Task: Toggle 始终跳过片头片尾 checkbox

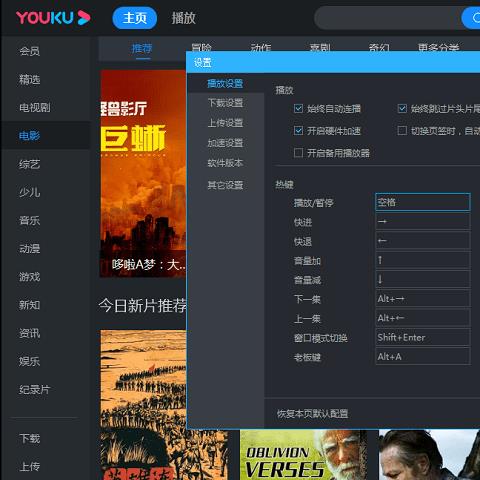Action: click(x=402, y=108)
